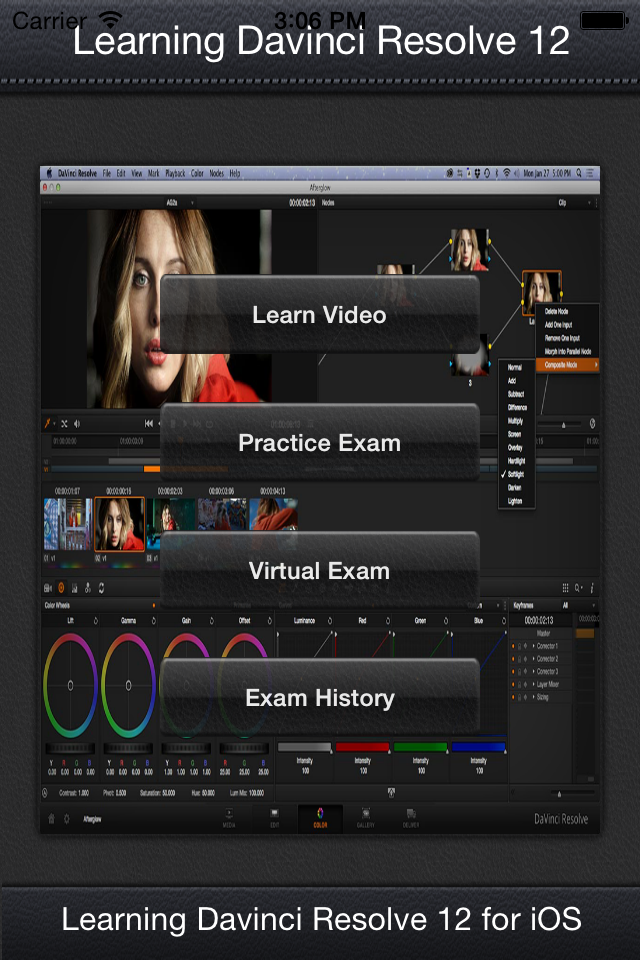Viewport: 640px width, 960px height.
Task: Select Softlight composite mode
Action: pyautogui.click(x=515, y=474)
